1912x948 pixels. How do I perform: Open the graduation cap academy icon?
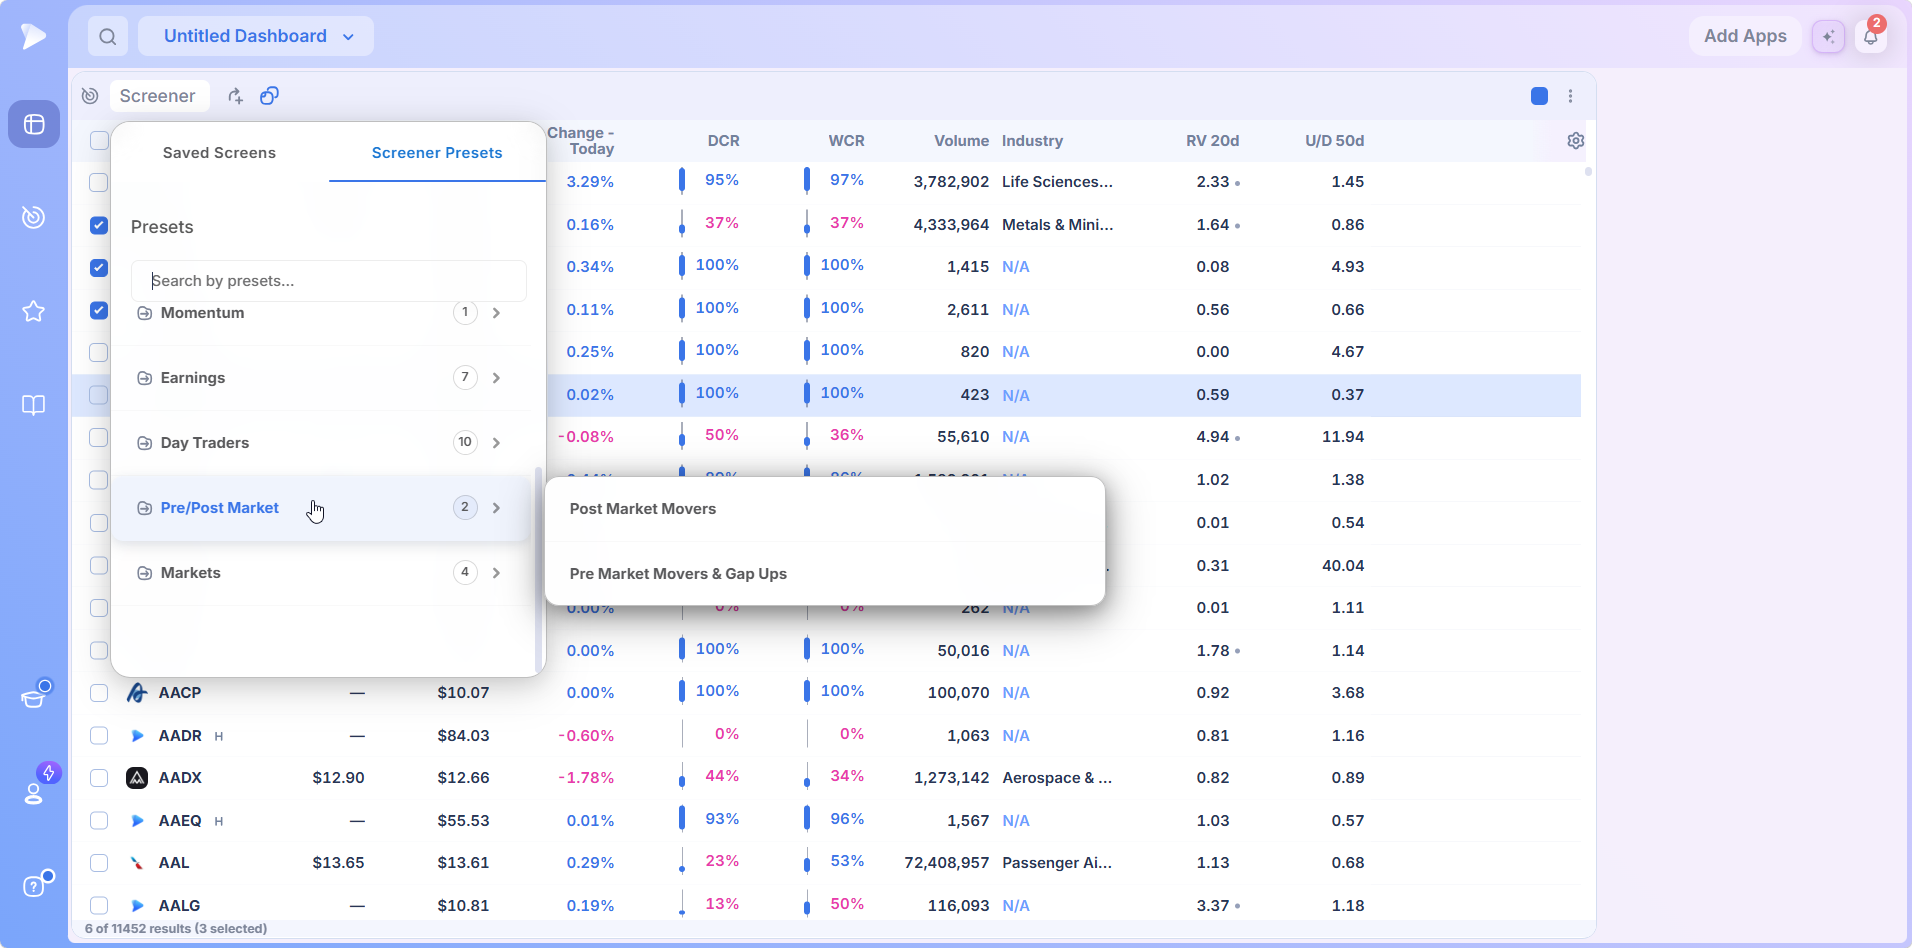(34, 697)
